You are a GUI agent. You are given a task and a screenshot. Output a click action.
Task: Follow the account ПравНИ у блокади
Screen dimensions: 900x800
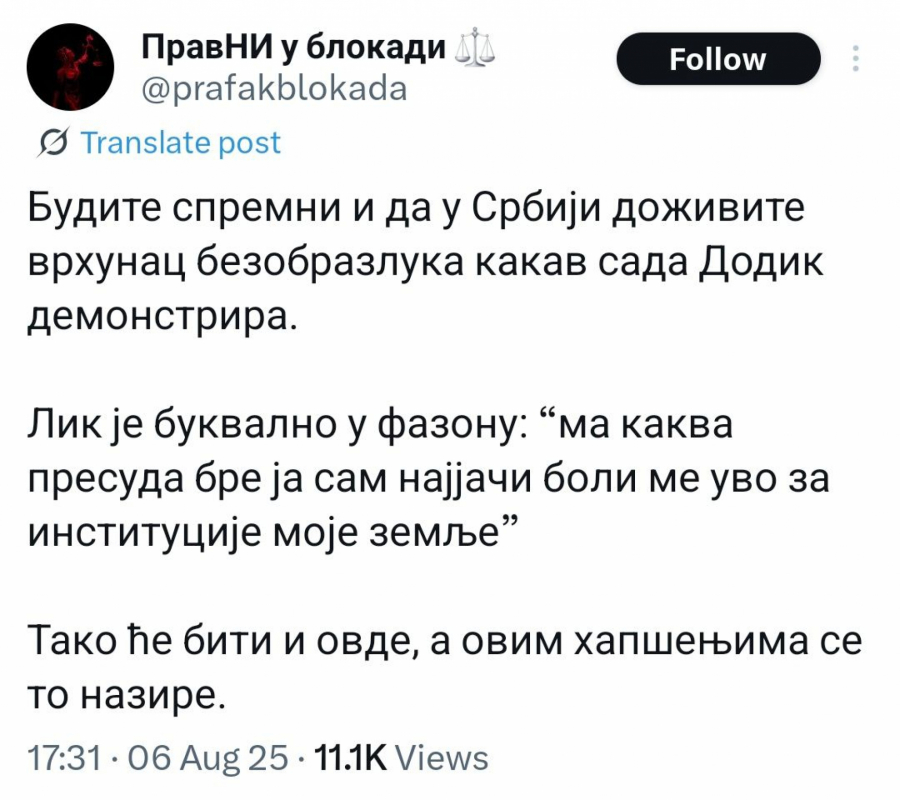(x=718, y=58)
